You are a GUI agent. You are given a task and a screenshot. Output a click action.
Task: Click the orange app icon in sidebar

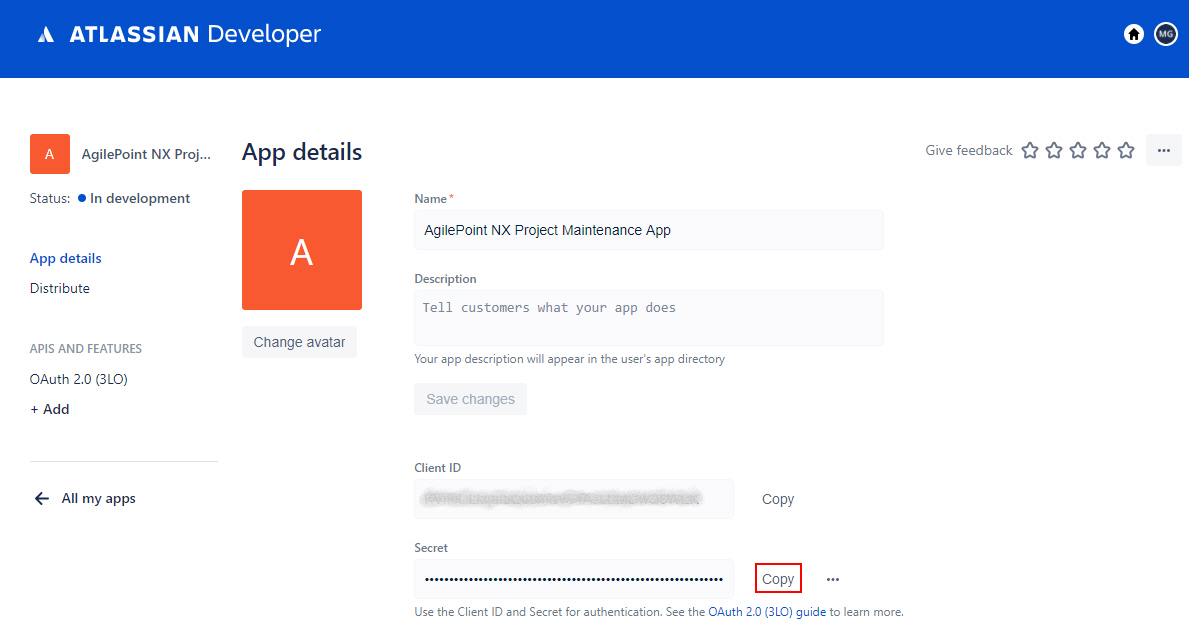pos(50,154)
